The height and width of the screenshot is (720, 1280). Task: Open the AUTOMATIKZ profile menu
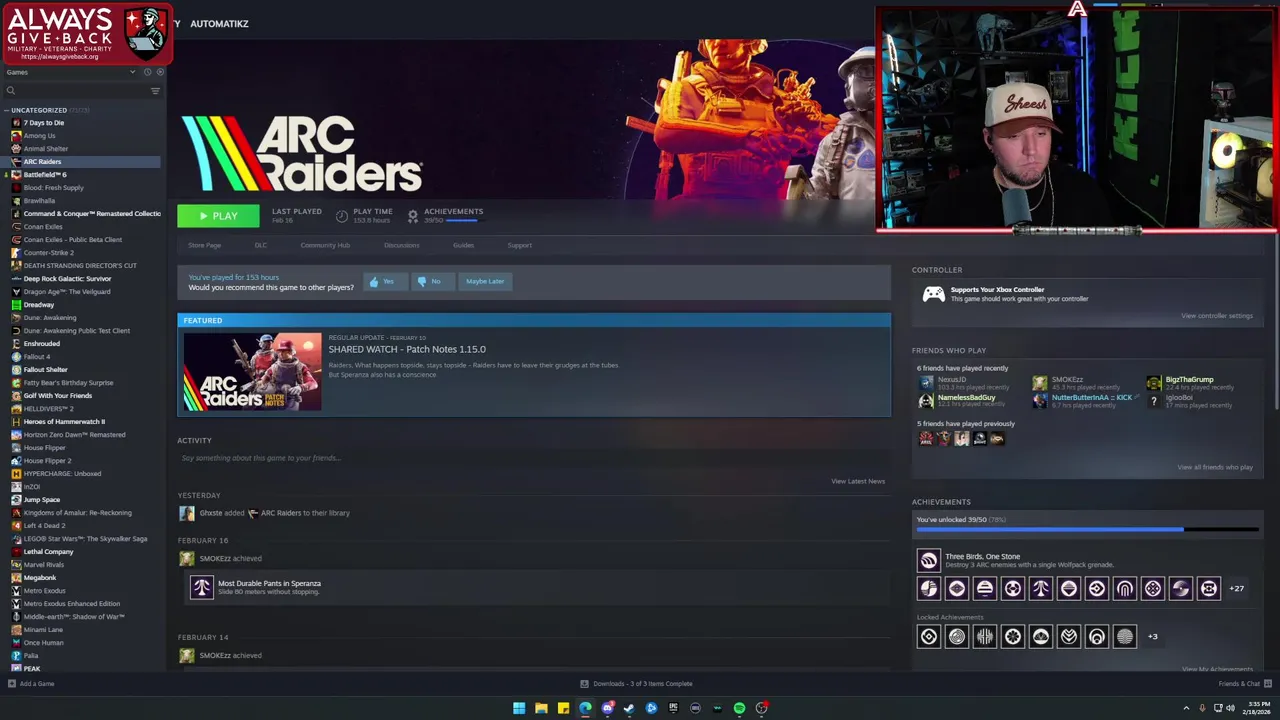click(x=219, y=23)
